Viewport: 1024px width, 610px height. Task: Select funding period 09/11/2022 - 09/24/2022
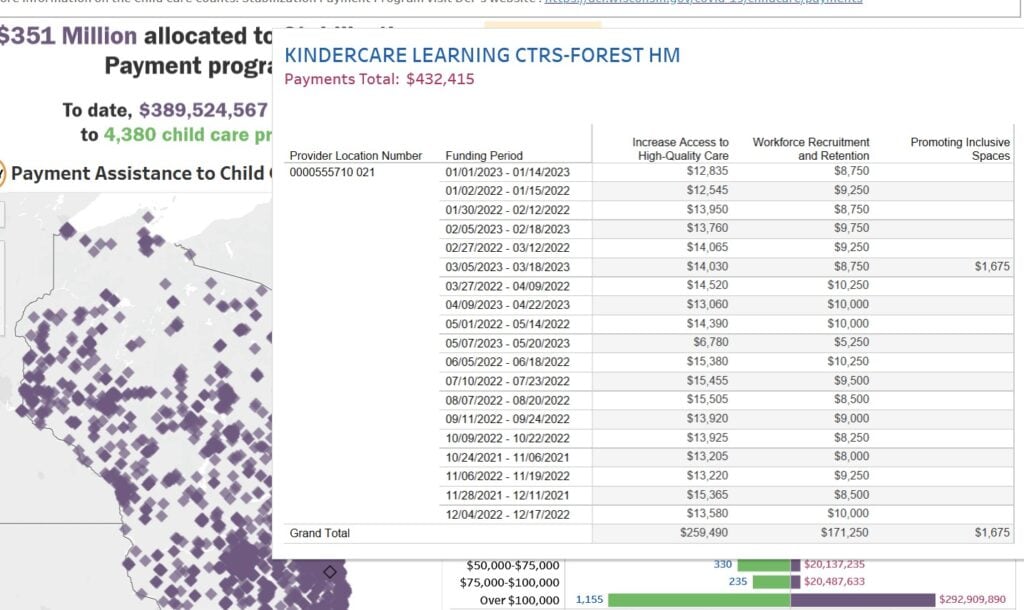tap(507, 419)
